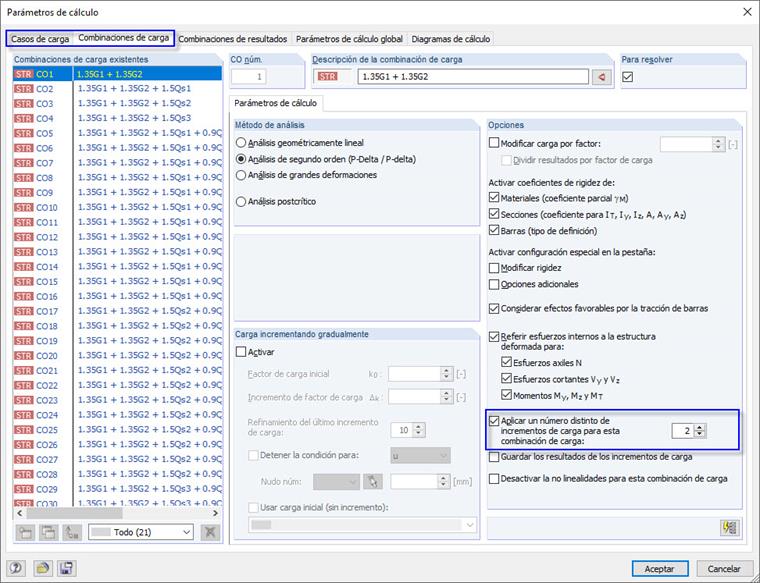Select CO2 in the combinations list

118,89
